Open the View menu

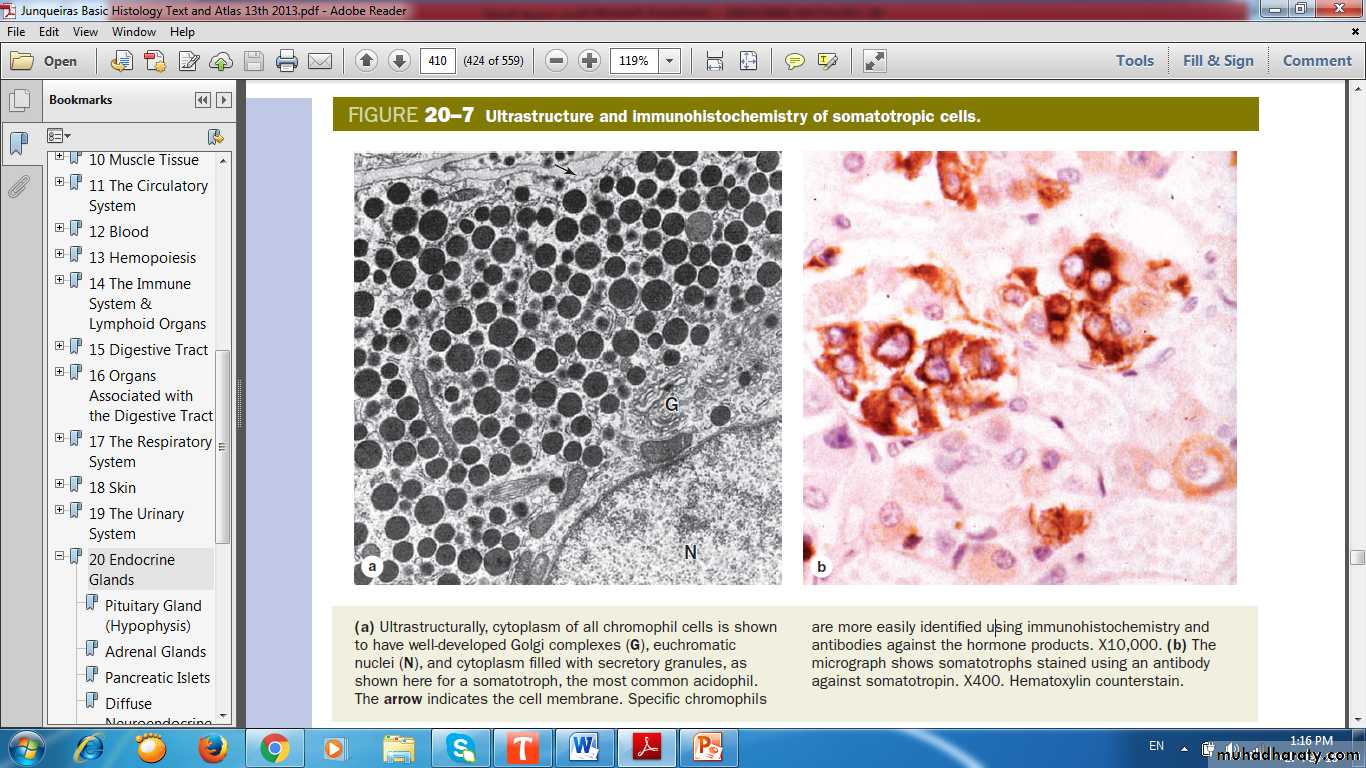tap(85, 32)
